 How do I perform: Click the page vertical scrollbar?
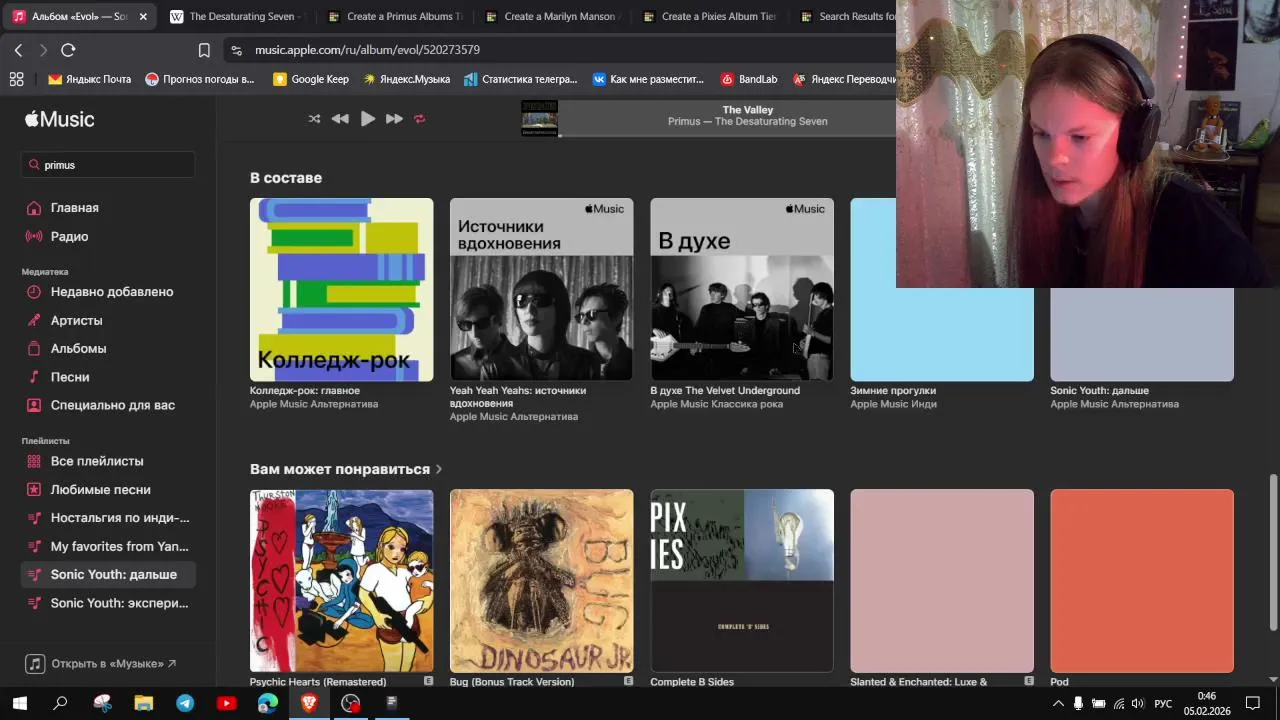pos(1273,552)
